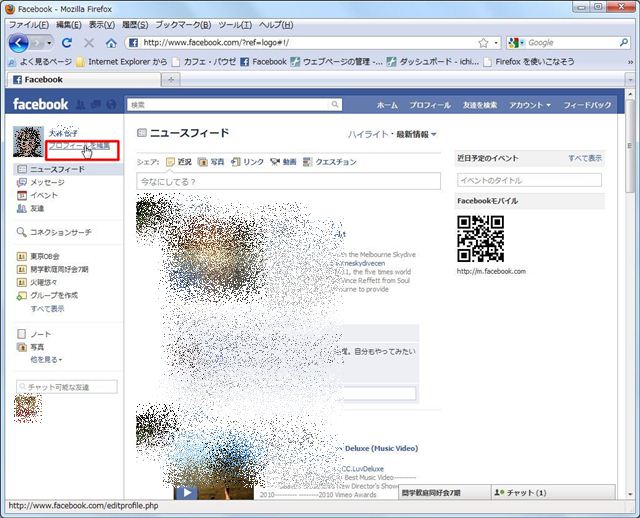This screenshot has height=518, width=640.
Task: Open the address bar dropdown arrow
Action: point(496,43)
